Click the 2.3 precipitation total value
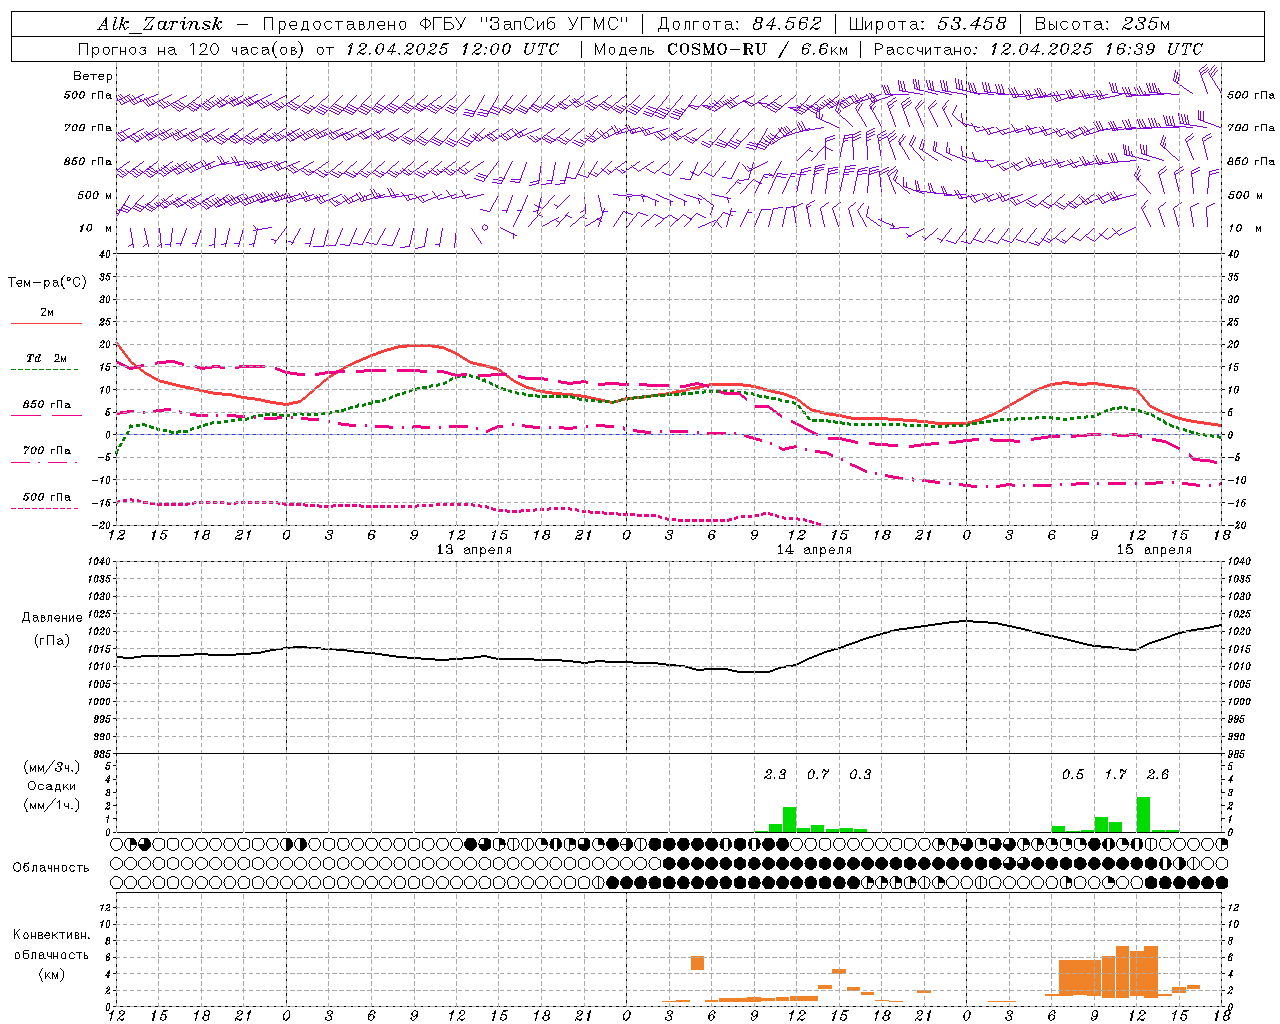The image size is (1280, 1024). coord(775,774)
